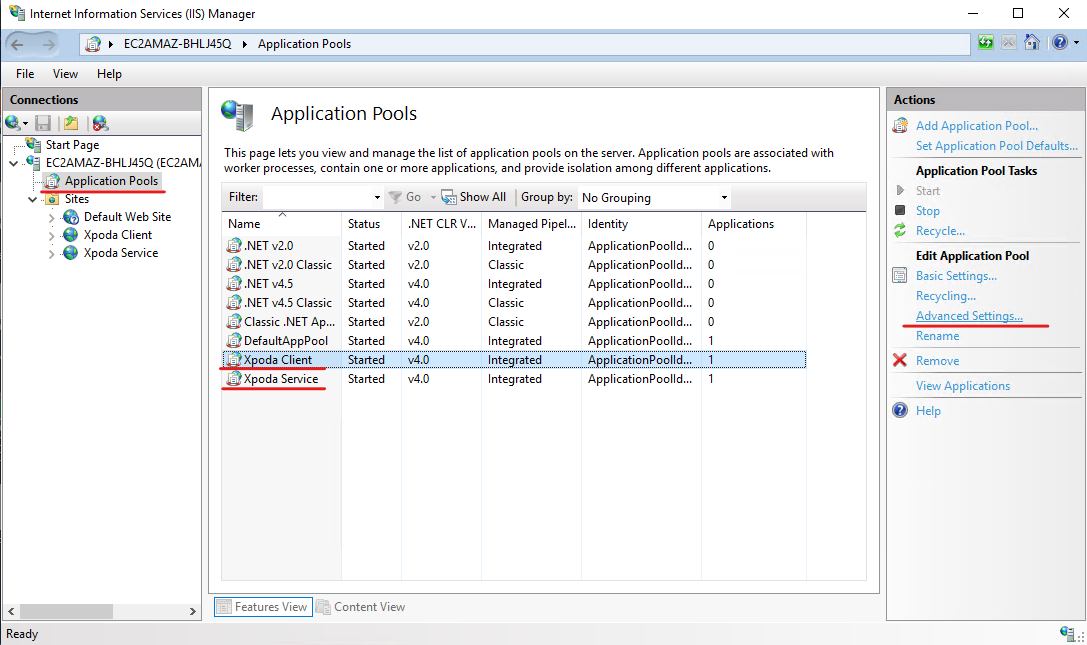Select the Start Page tree item
This screenshot has width=1087, height=645.
(x=72, y=145)
